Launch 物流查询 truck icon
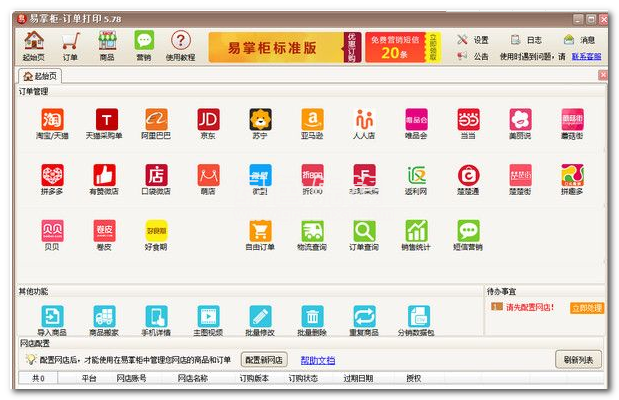Image resolution: width=619 pixels, height=400 pixels. tap(312, 231)
